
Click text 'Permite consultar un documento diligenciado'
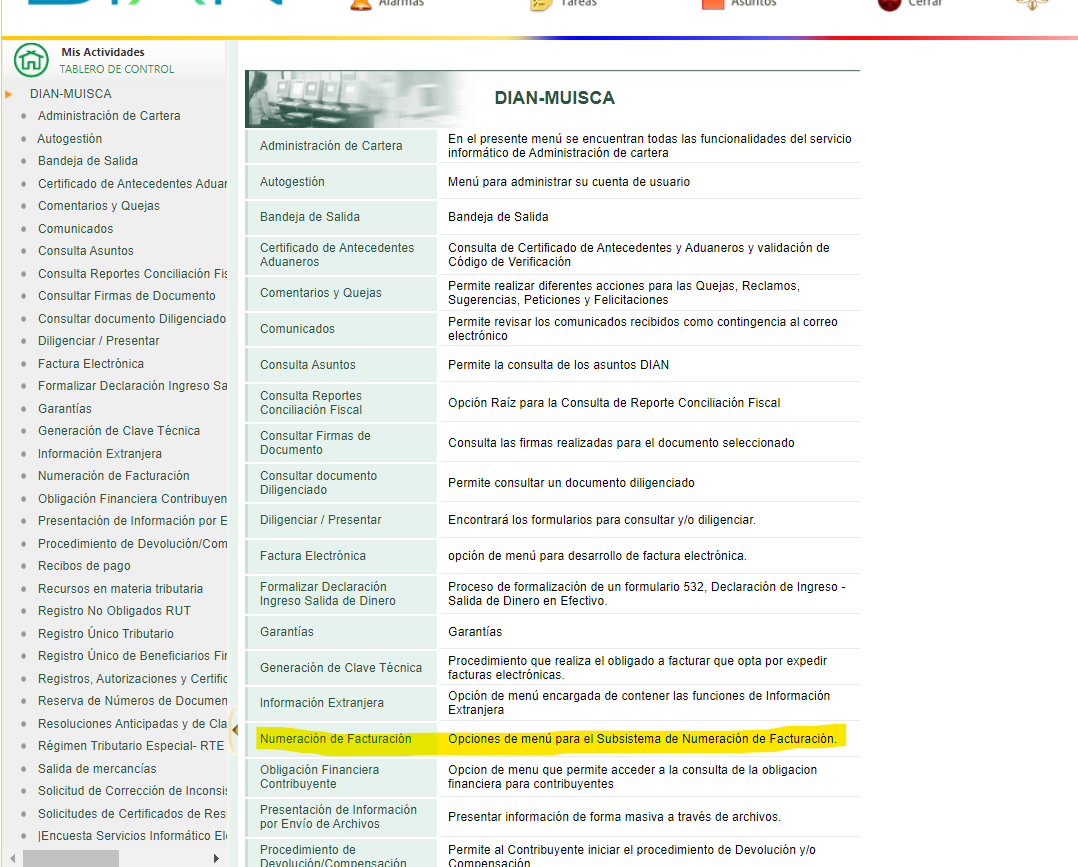(571, 483)
